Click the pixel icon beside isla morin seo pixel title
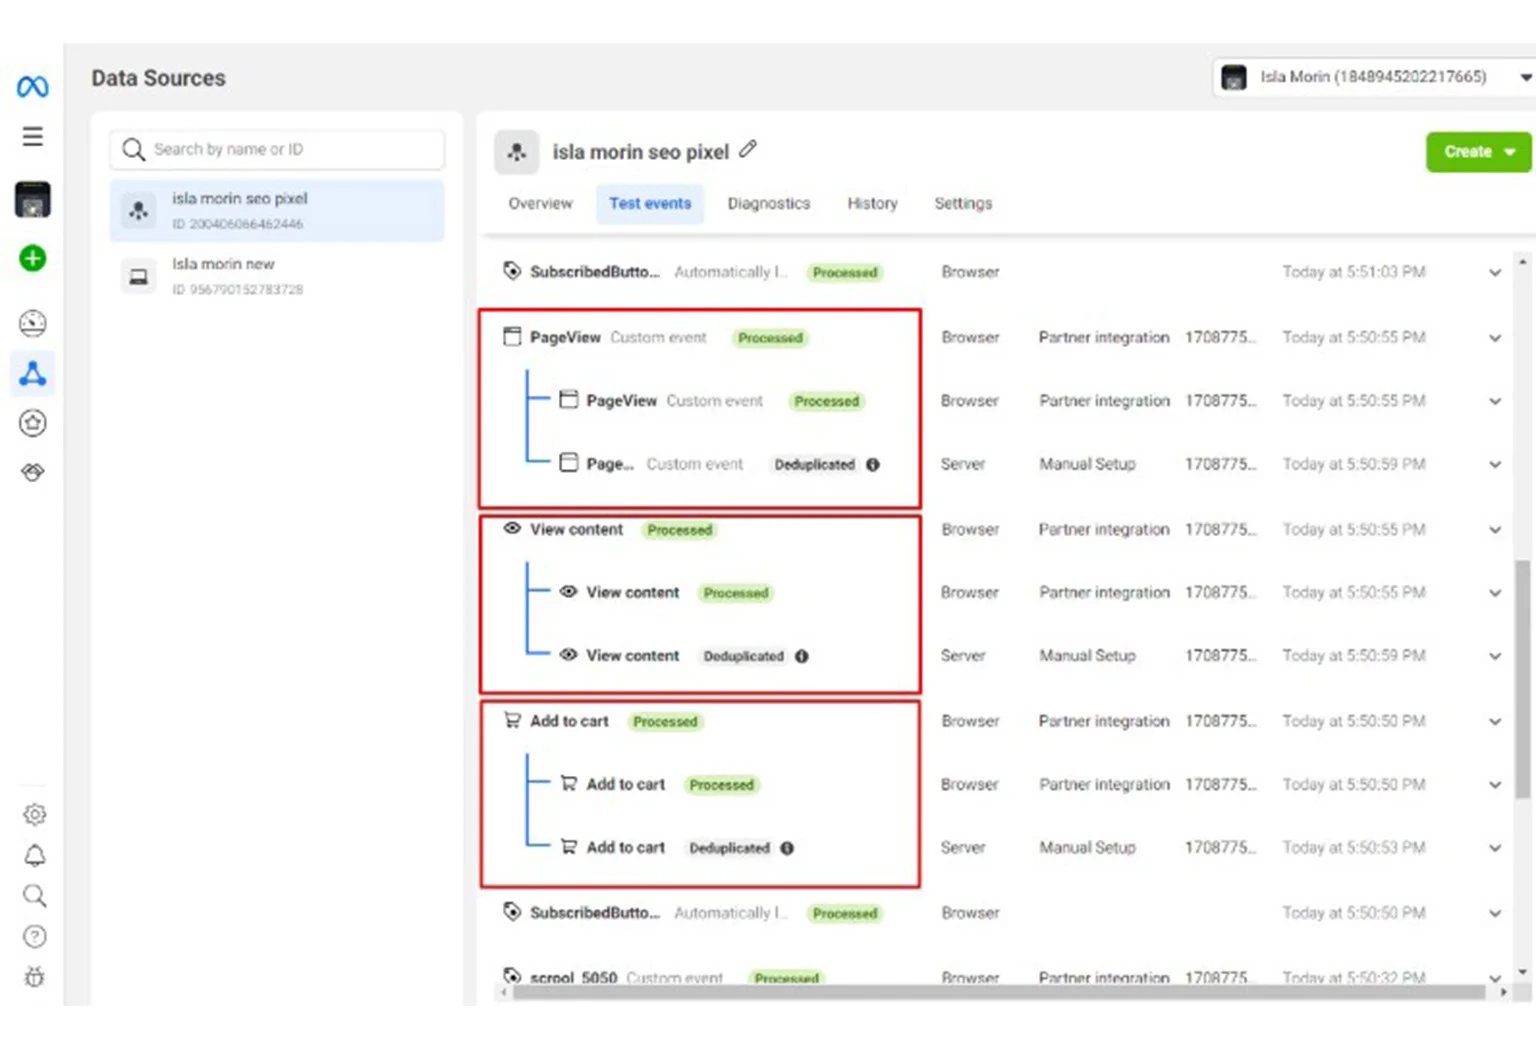 pyautogui.click(x=516, y=152)
